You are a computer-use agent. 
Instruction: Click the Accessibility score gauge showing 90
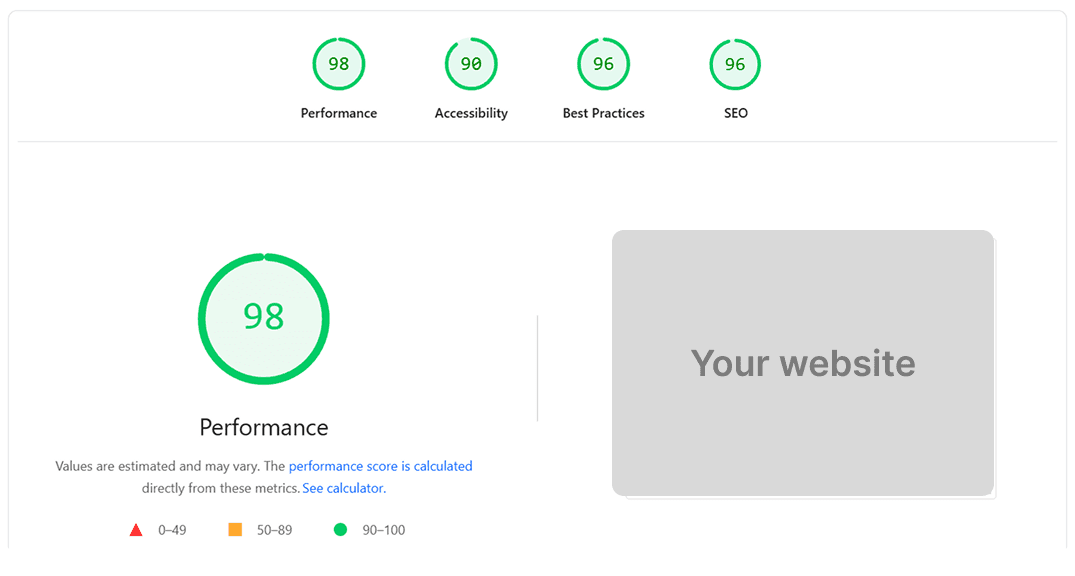(x=471, y=64)
